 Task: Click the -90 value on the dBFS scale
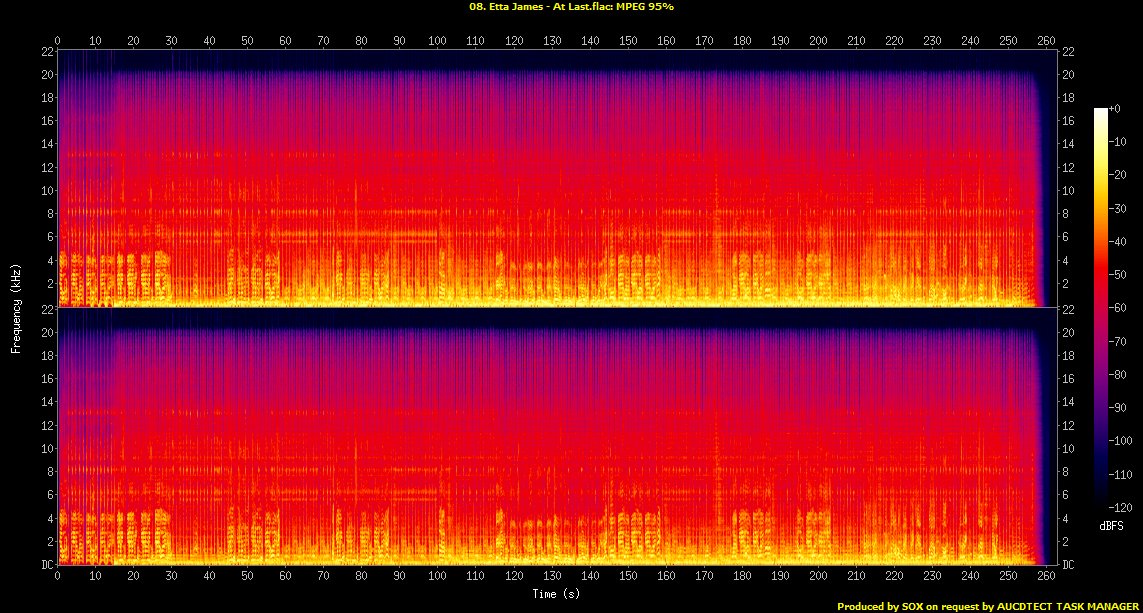[x=1121, y=408]
